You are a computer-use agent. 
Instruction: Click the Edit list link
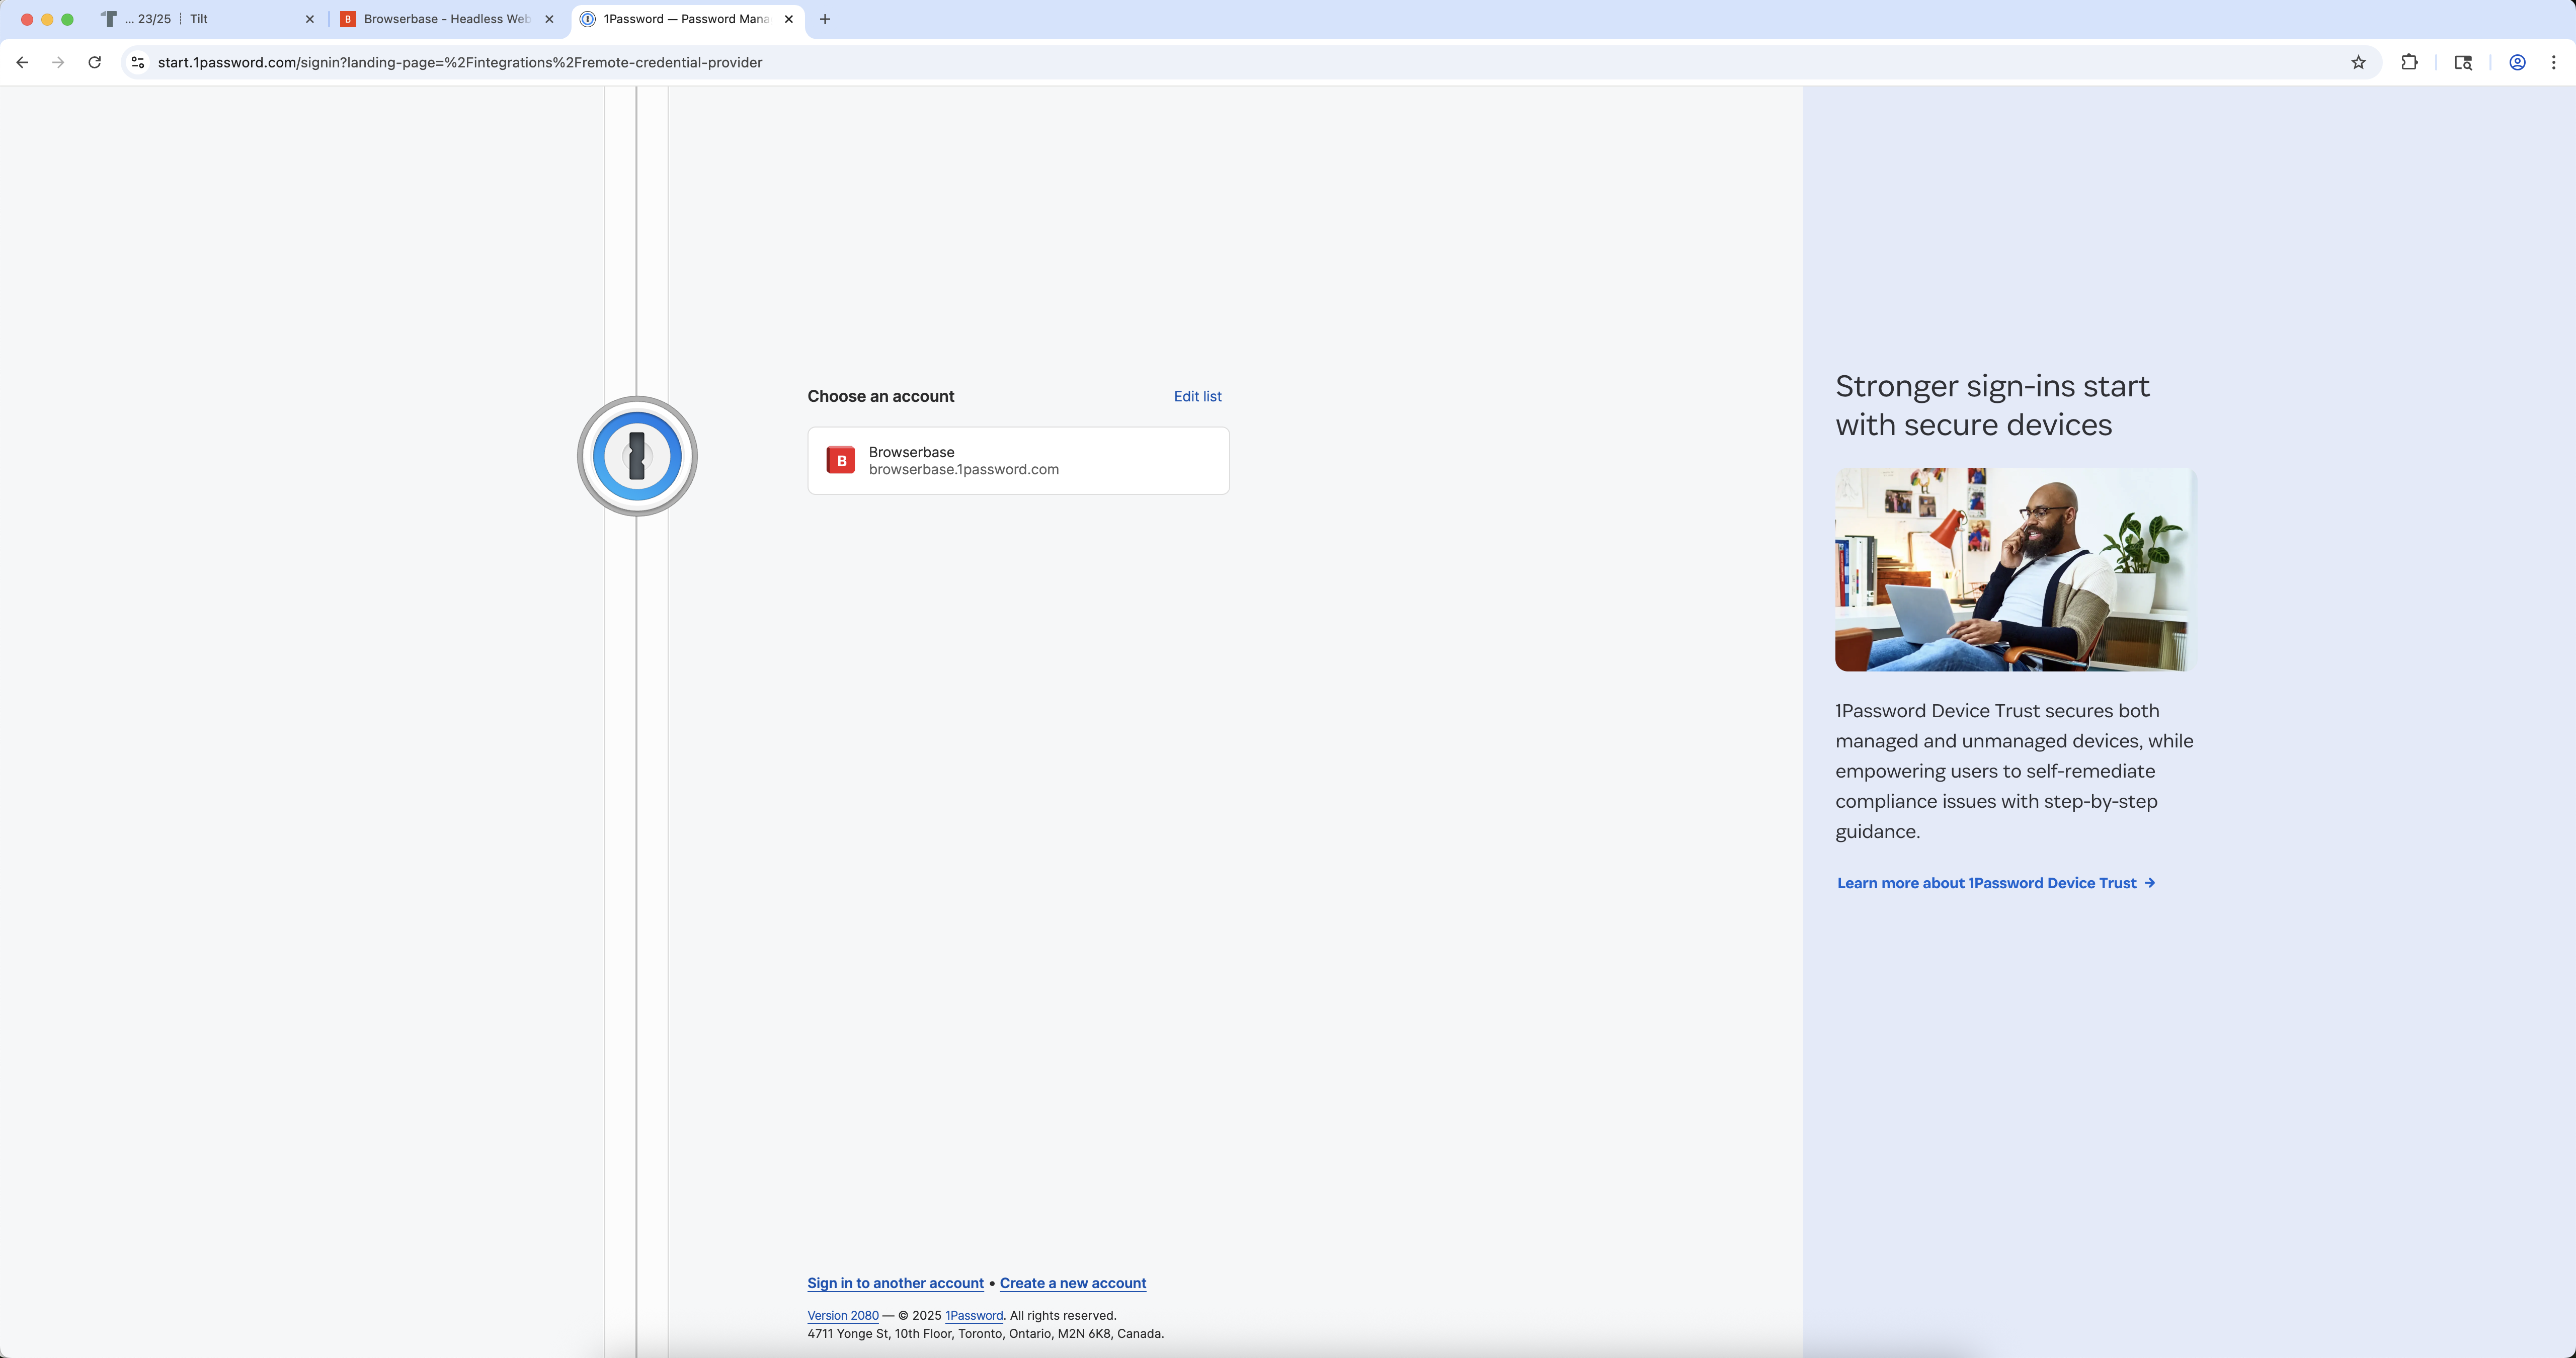pos(1197,396)
